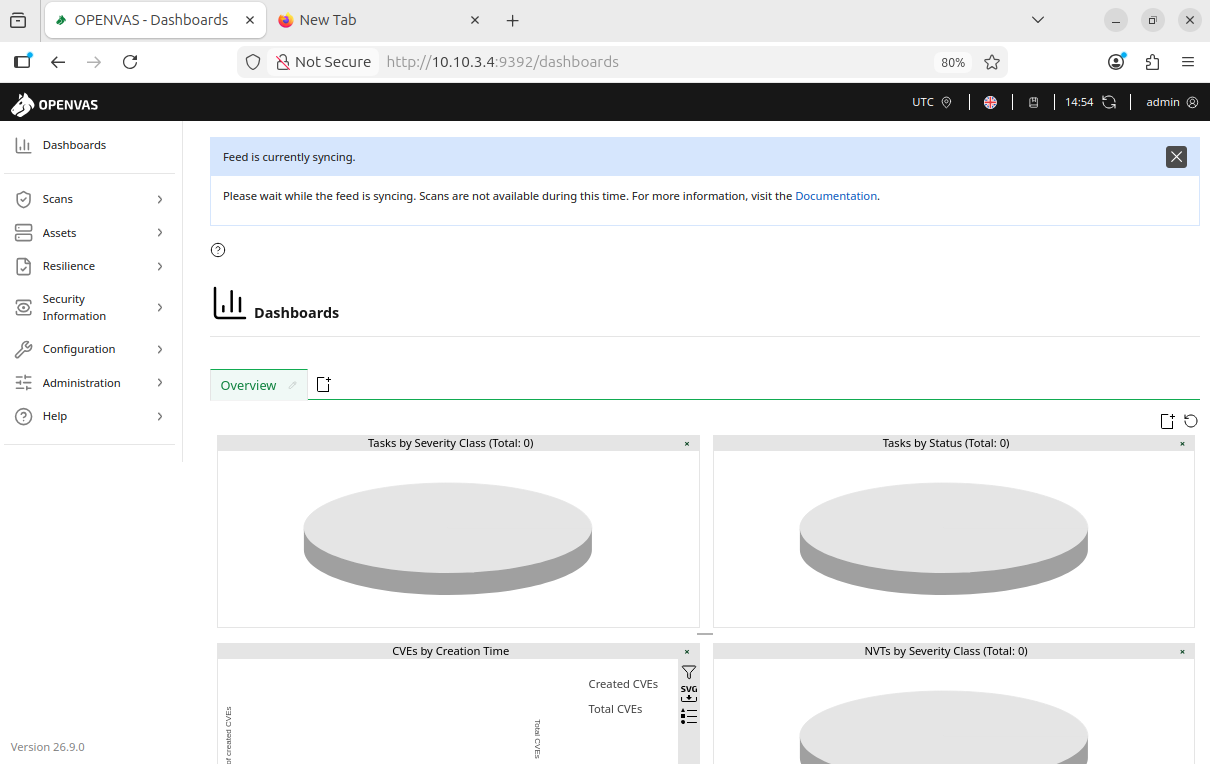This screenshot has height=764, width=1210.
Task: Open the help icon above Dashboards heading
Action: tap(218, 250)
